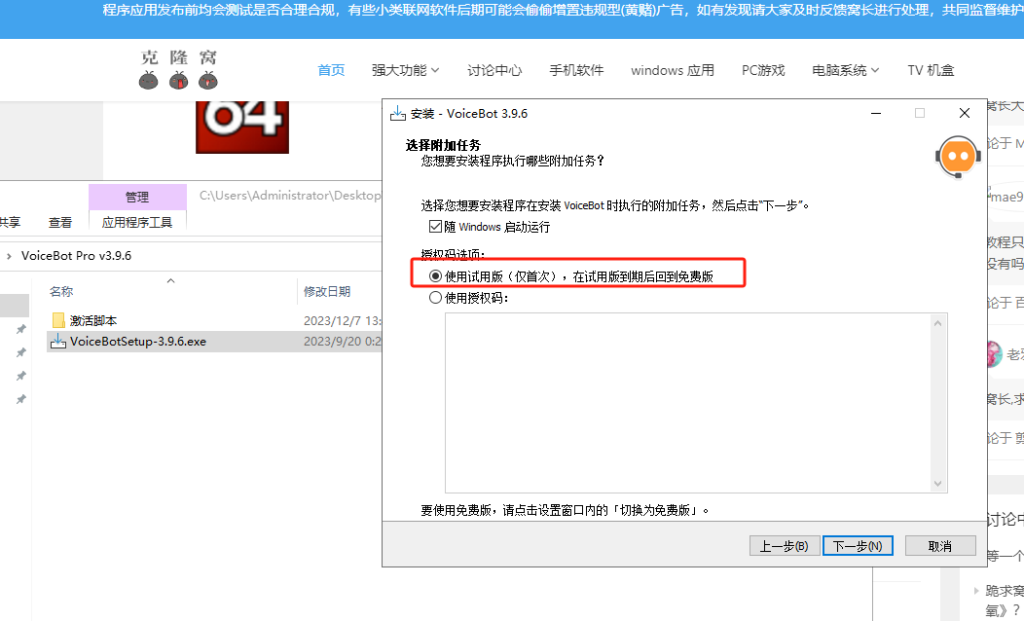Click the 下一步(N) button
This screenshot has width=1024, height=621.
point(857,546)
